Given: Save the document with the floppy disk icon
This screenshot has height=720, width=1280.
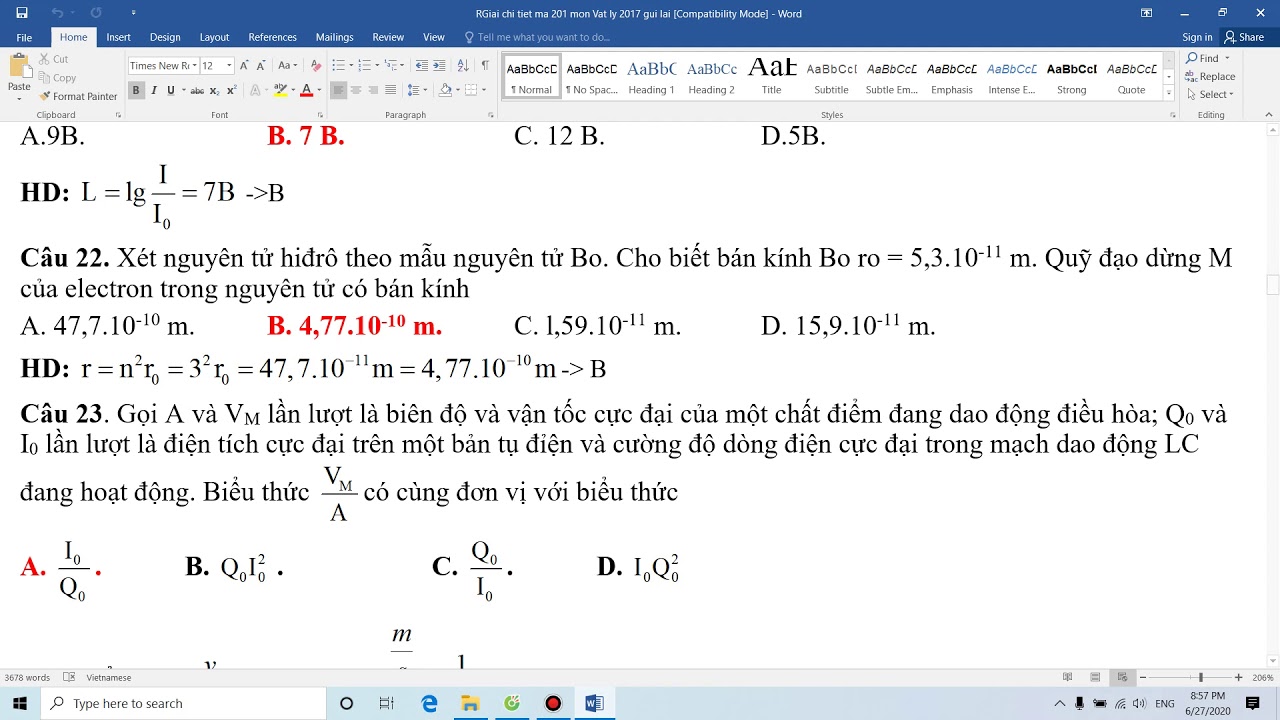Looking at the screenshot, I should pyautogui.click(x=22, y=13).
